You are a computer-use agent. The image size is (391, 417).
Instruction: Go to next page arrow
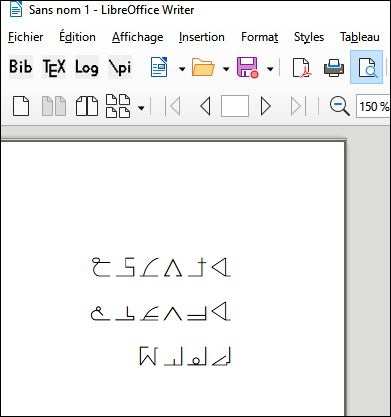[265, 106]
